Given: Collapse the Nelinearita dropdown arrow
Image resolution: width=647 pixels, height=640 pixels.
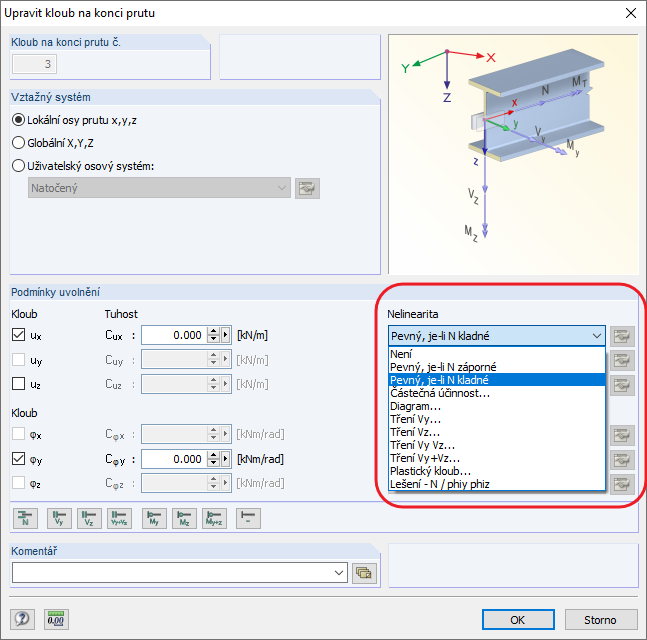Looking at the screenshot, I should pos(597,336).
